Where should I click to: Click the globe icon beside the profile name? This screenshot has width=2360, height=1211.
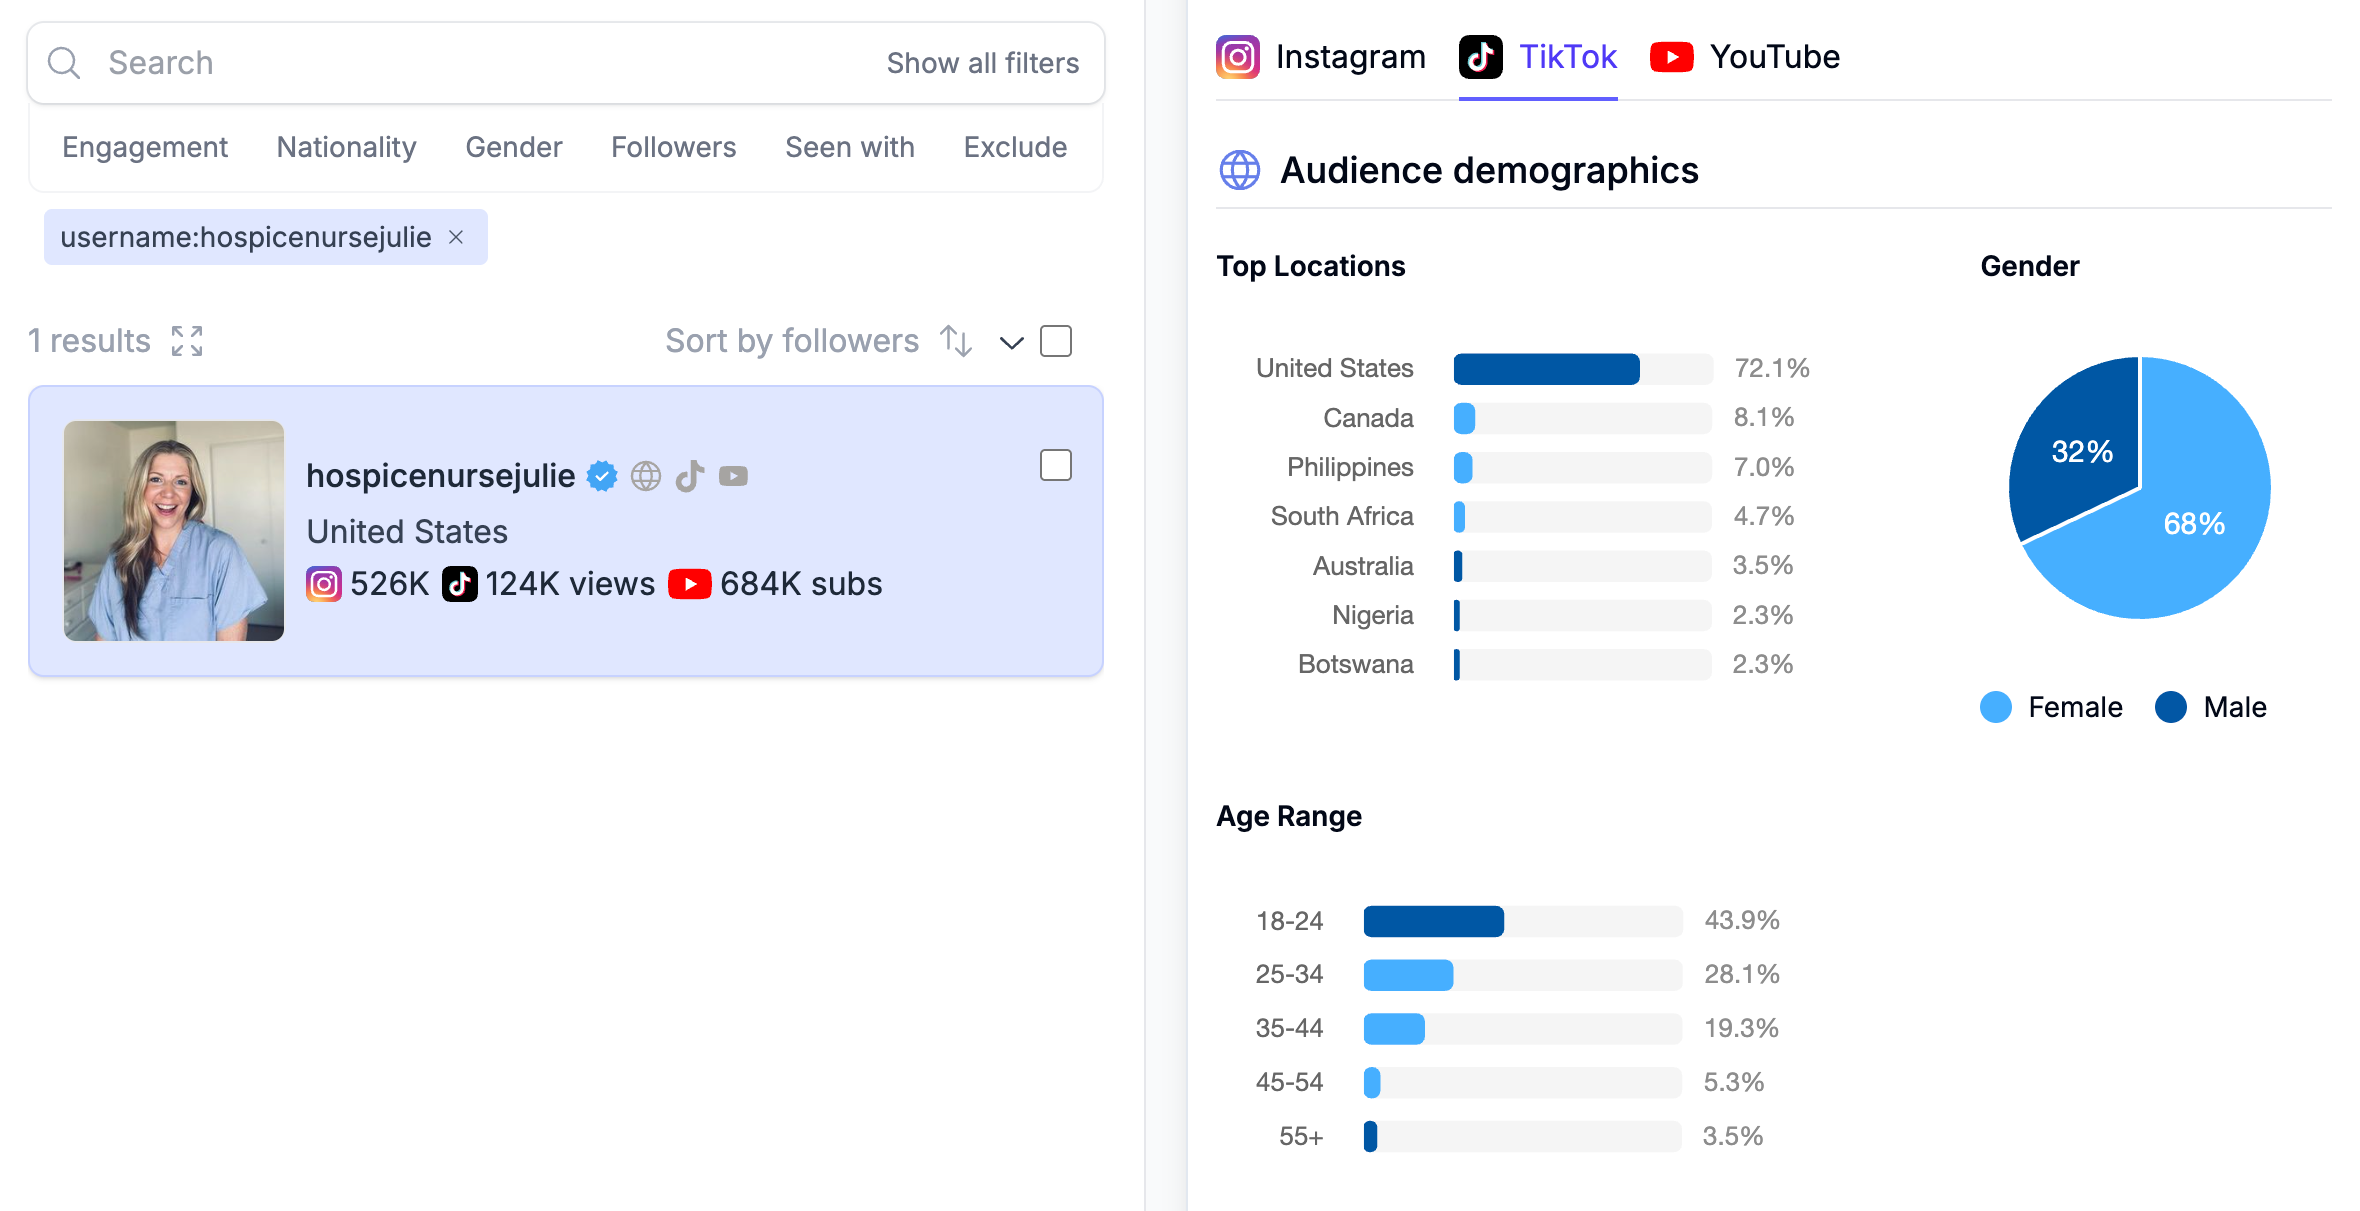(646, 476)
